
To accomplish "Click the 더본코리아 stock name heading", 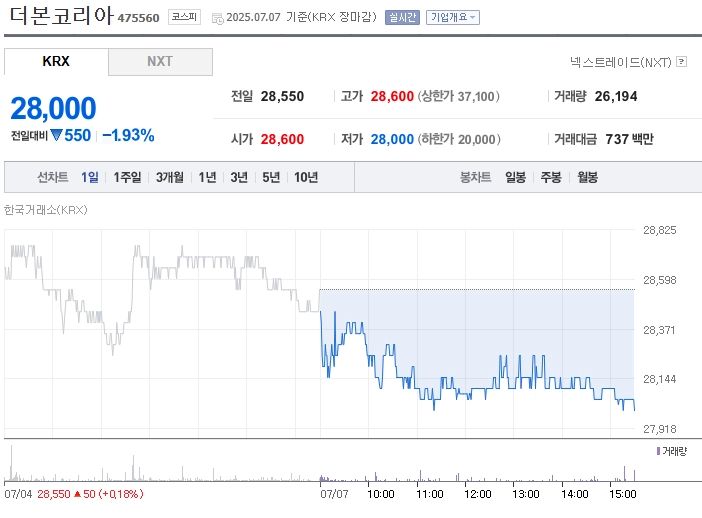I will click(61, 16).
